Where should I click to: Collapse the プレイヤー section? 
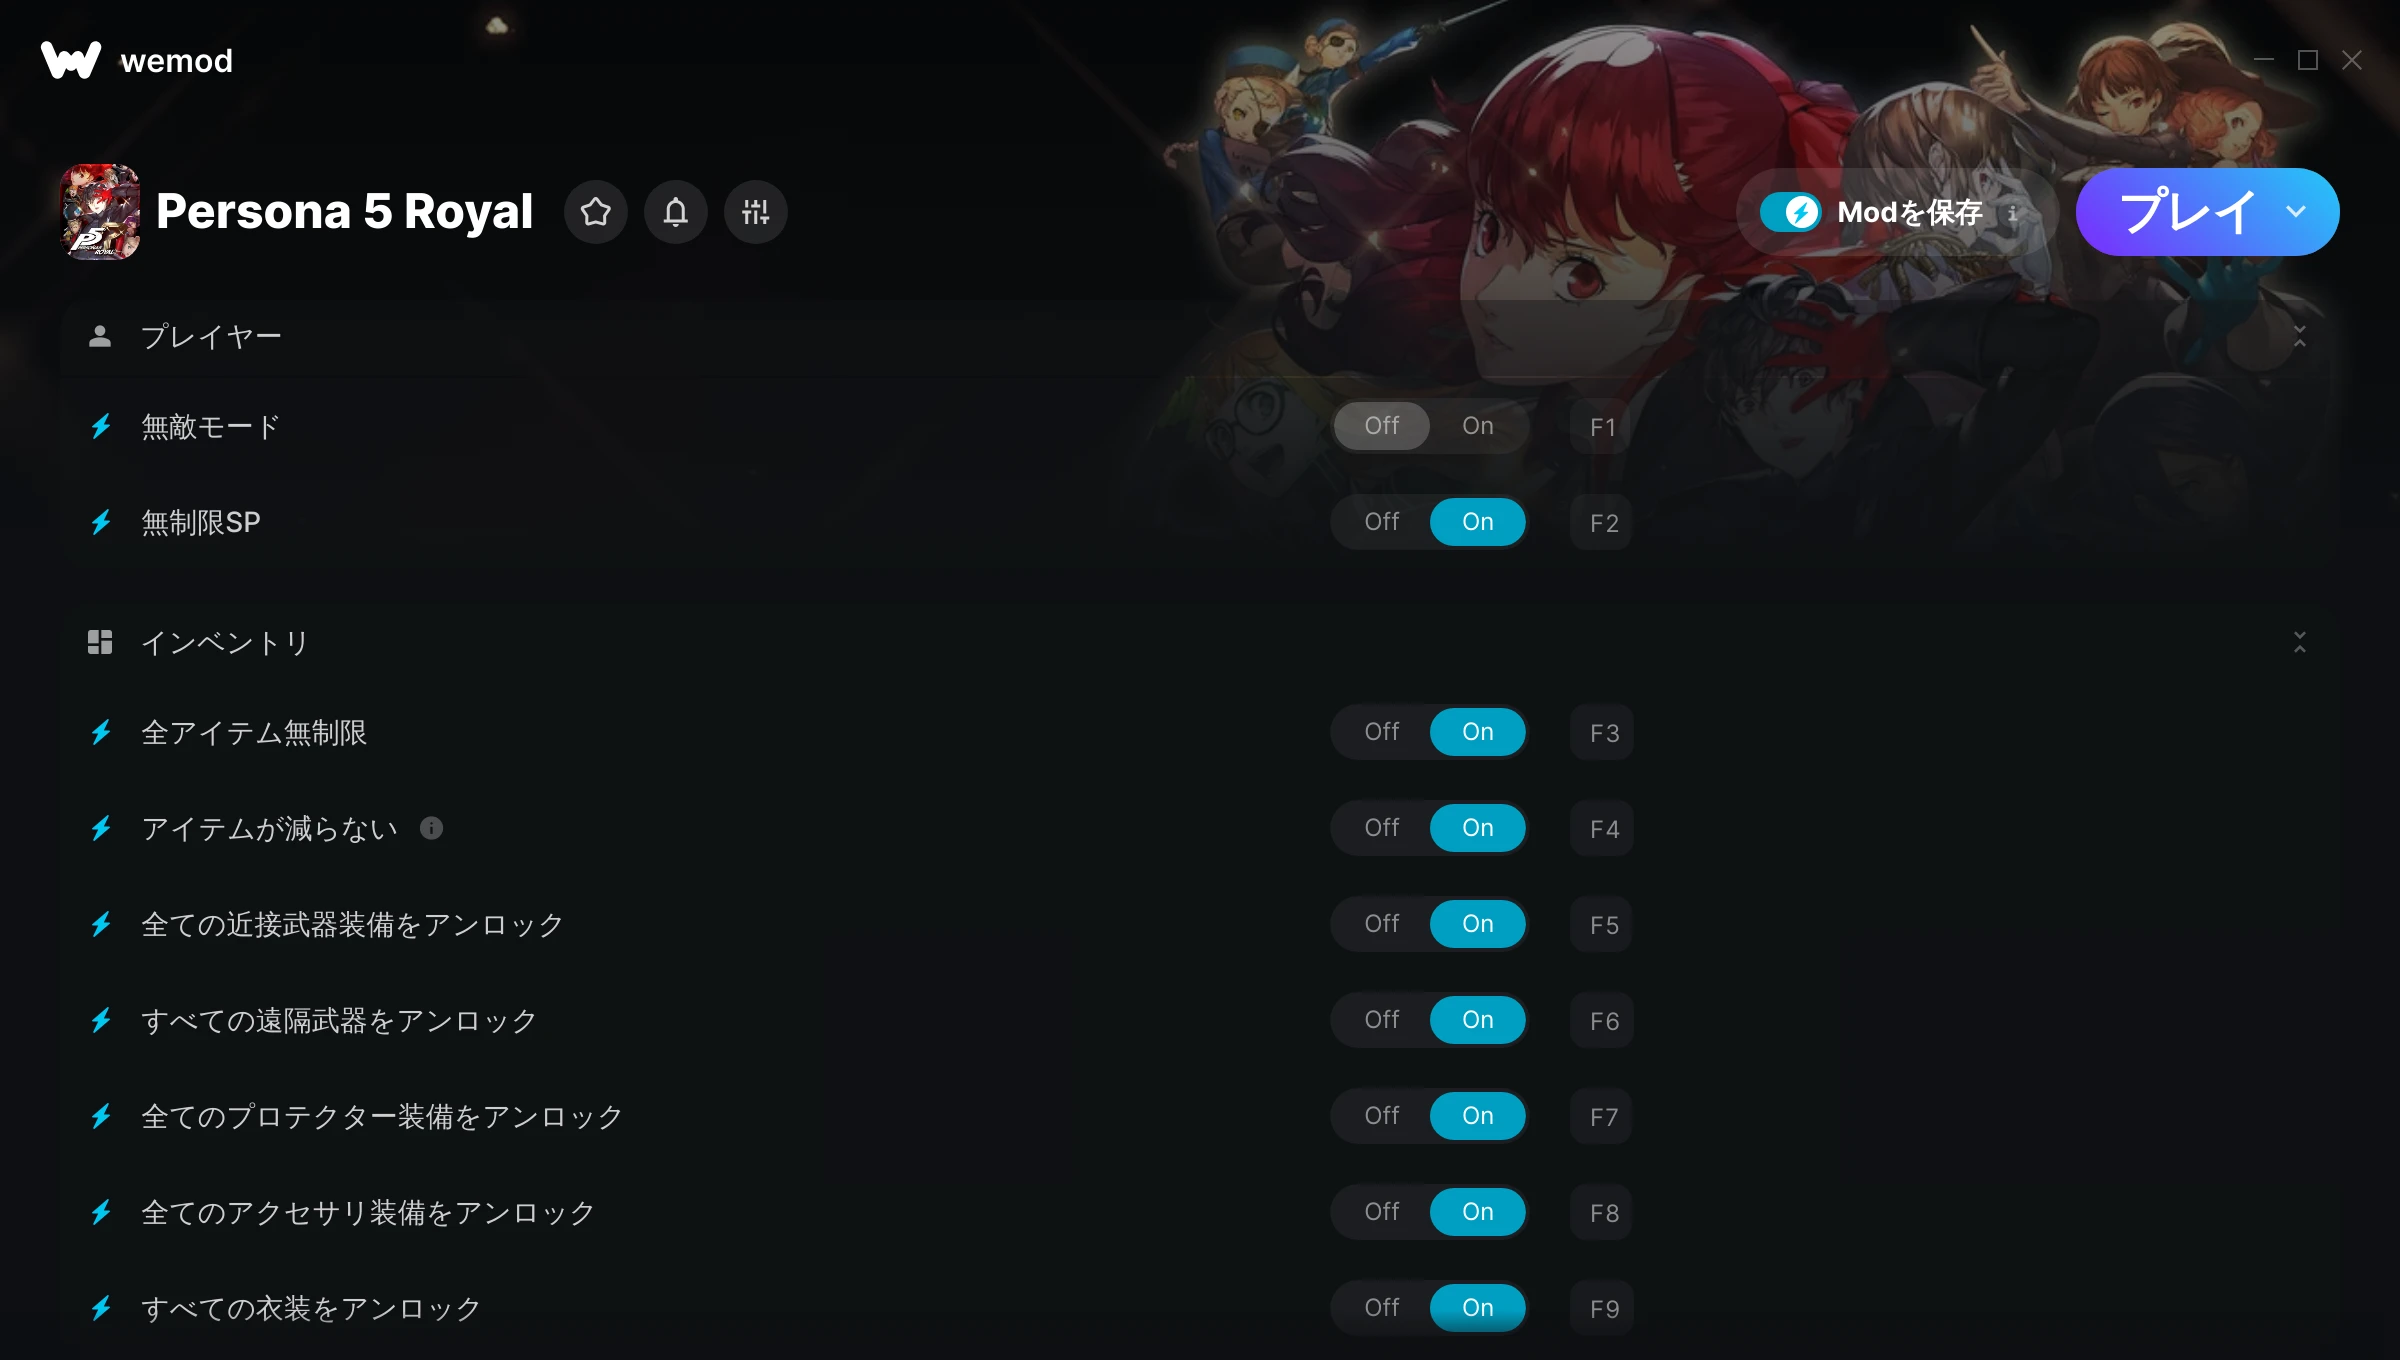(2300, 336)
